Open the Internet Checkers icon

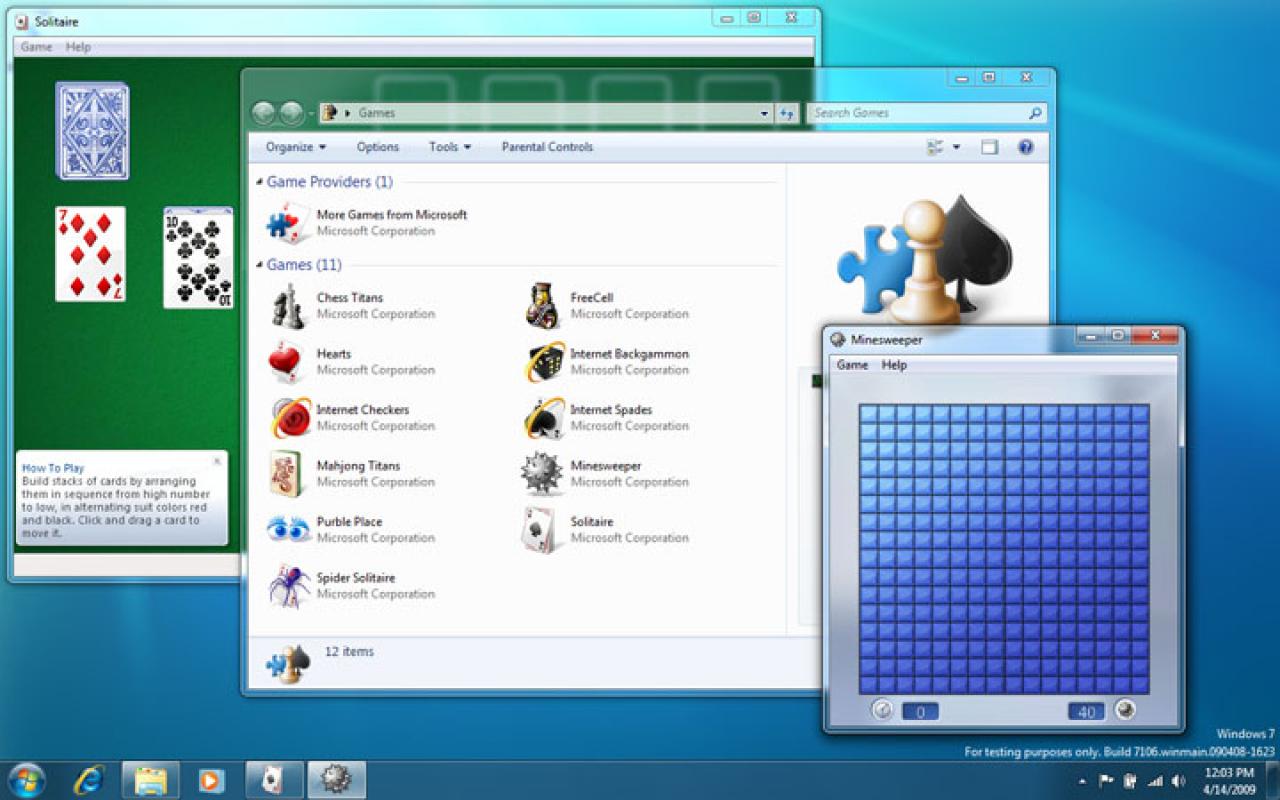(290, 418)
